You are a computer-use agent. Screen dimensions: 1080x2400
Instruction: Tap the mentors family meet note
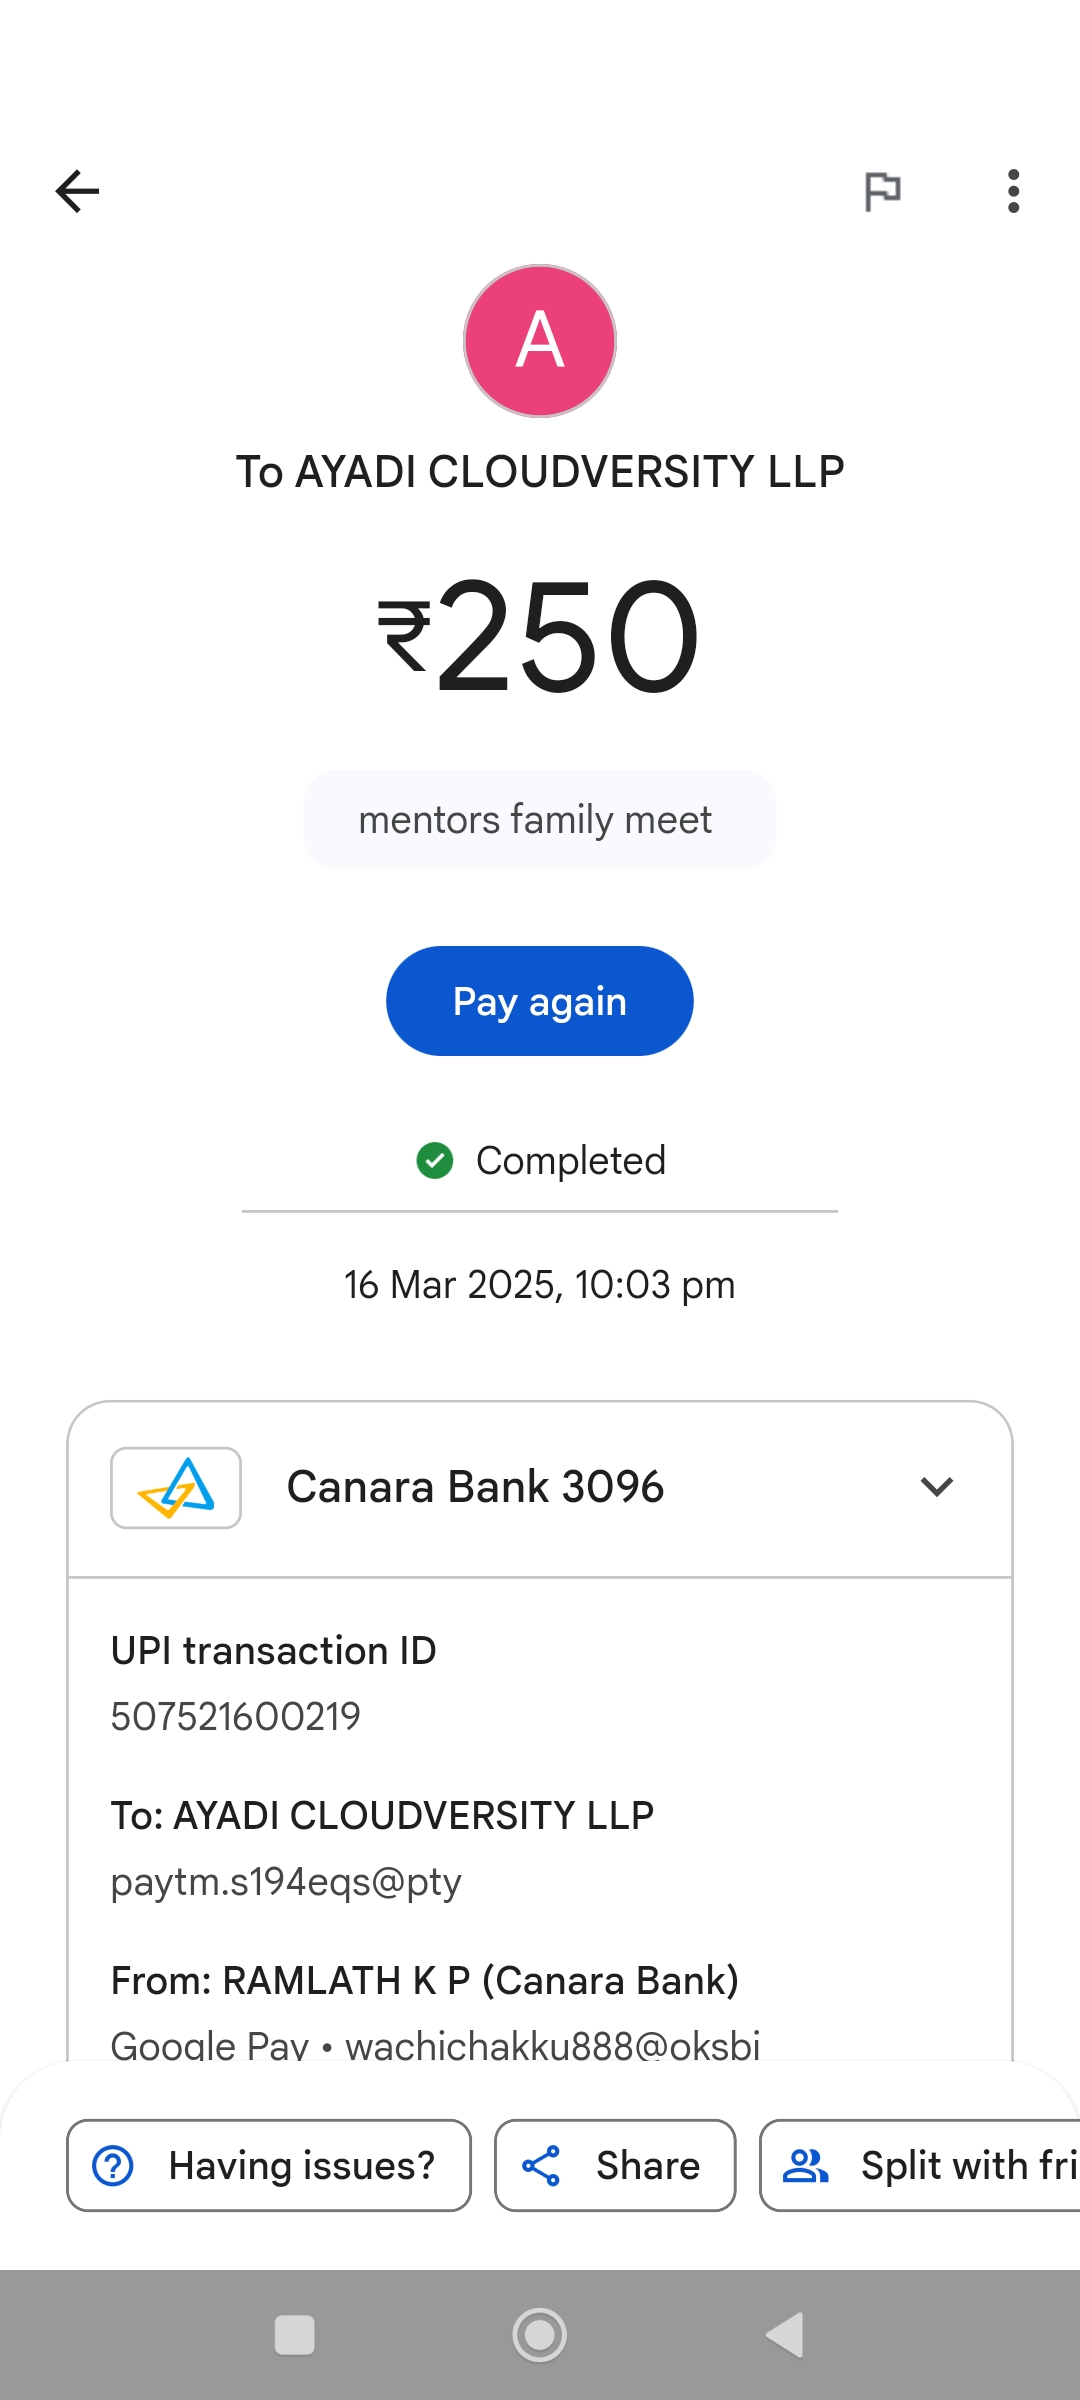click(x=539, y=820)
